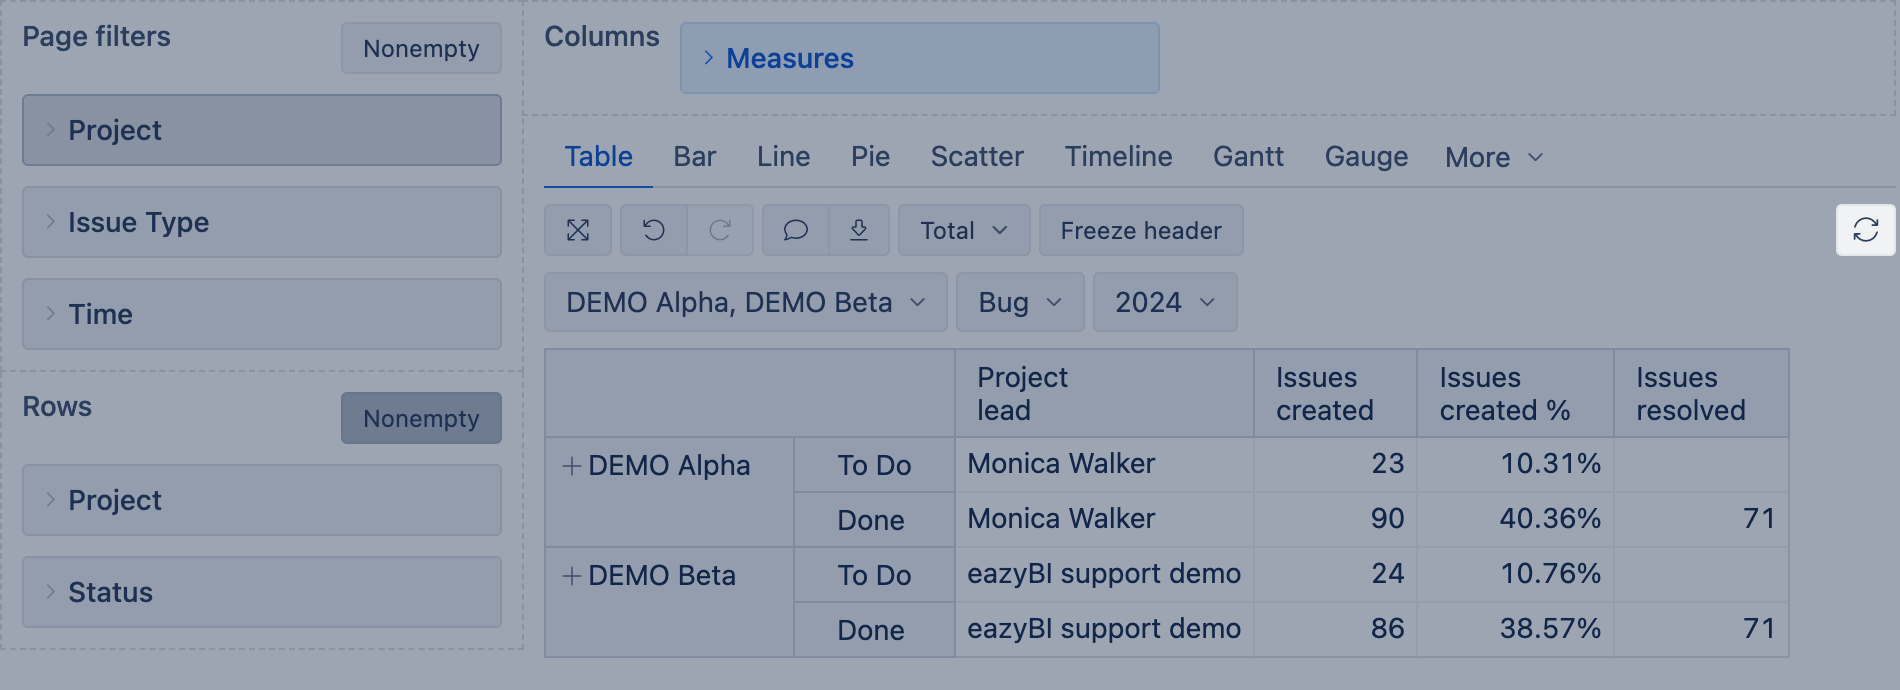Click the speech bubble comment icon
The height and width of the screenshot is (690, 1900).
pyautogui.click(x=795, y=231)
